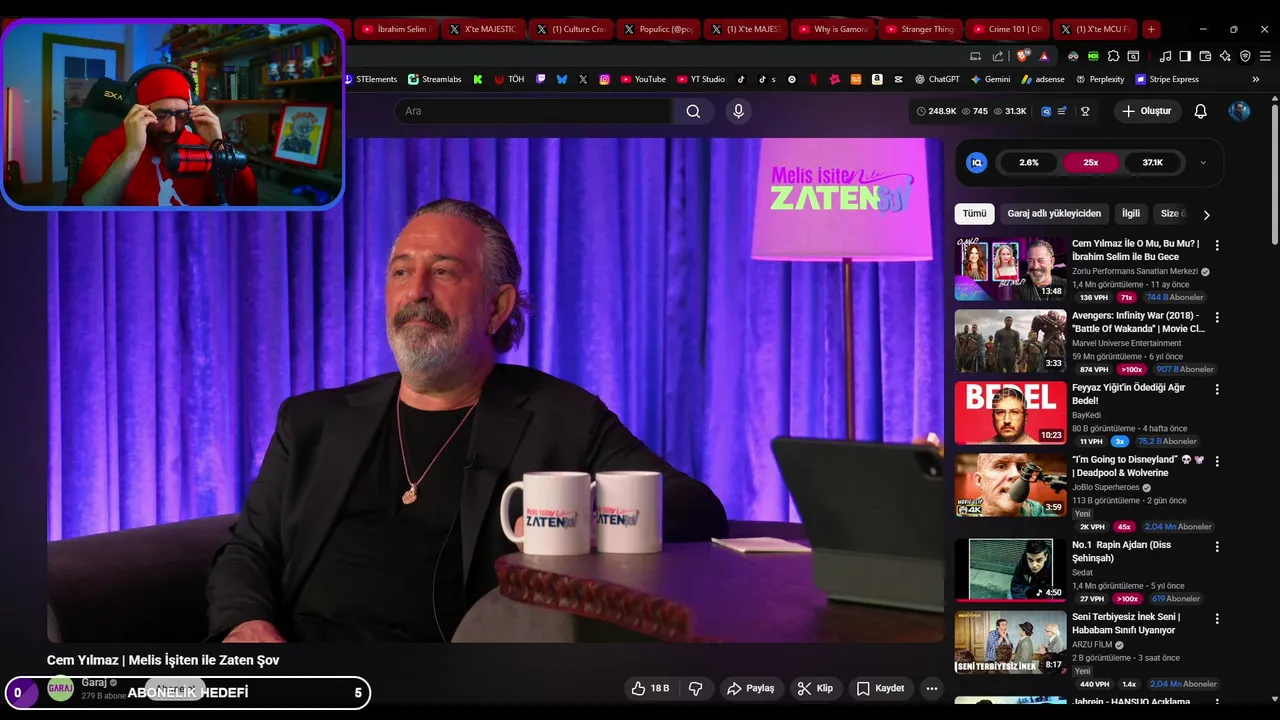Show more filter chips with right arrow
This screenshot has width=1280, height=720.
tap(1206, 214)
